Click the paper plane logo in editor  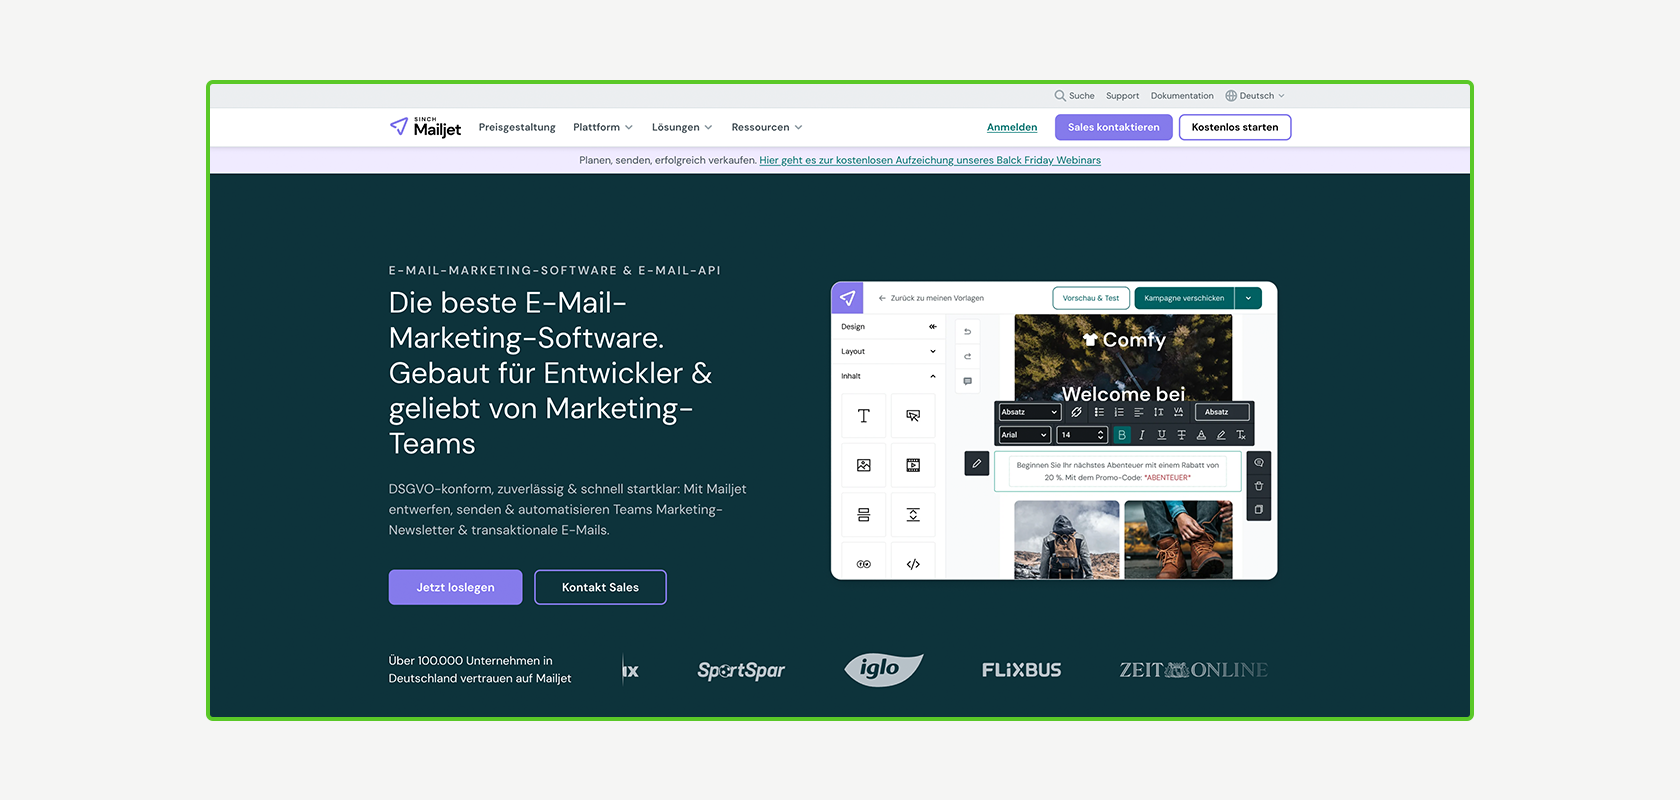[848, 298]
